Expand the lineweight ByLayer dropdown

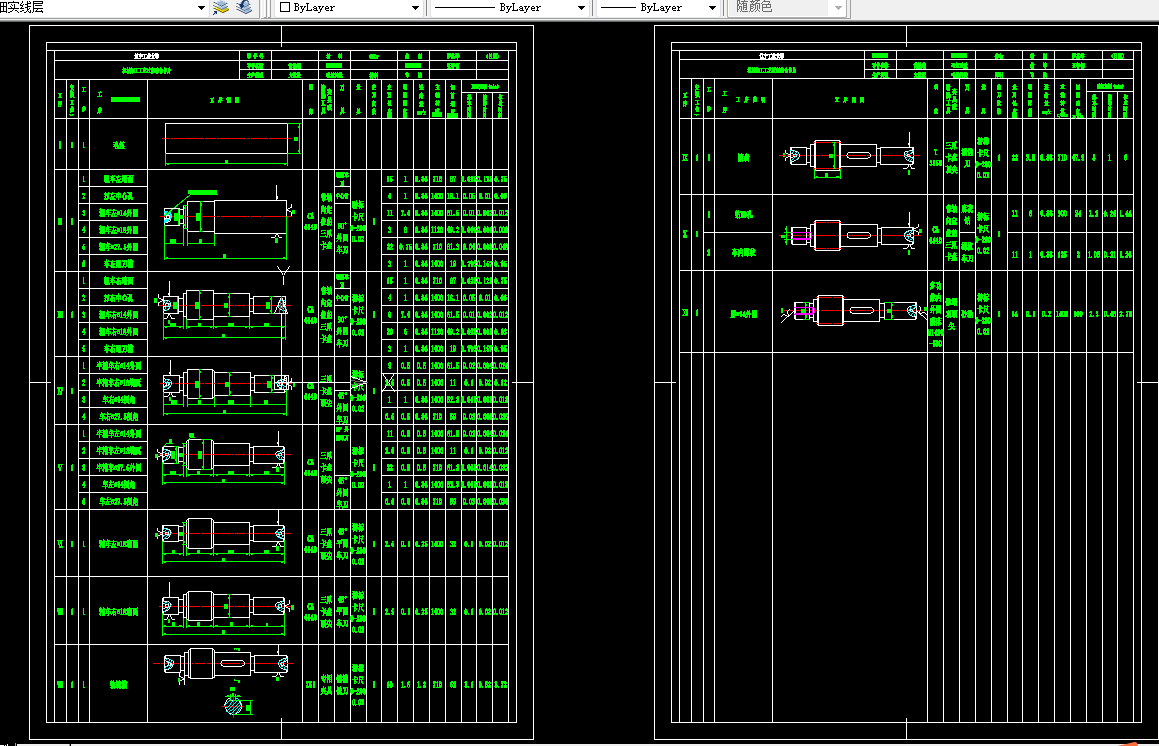click(712, 8)
